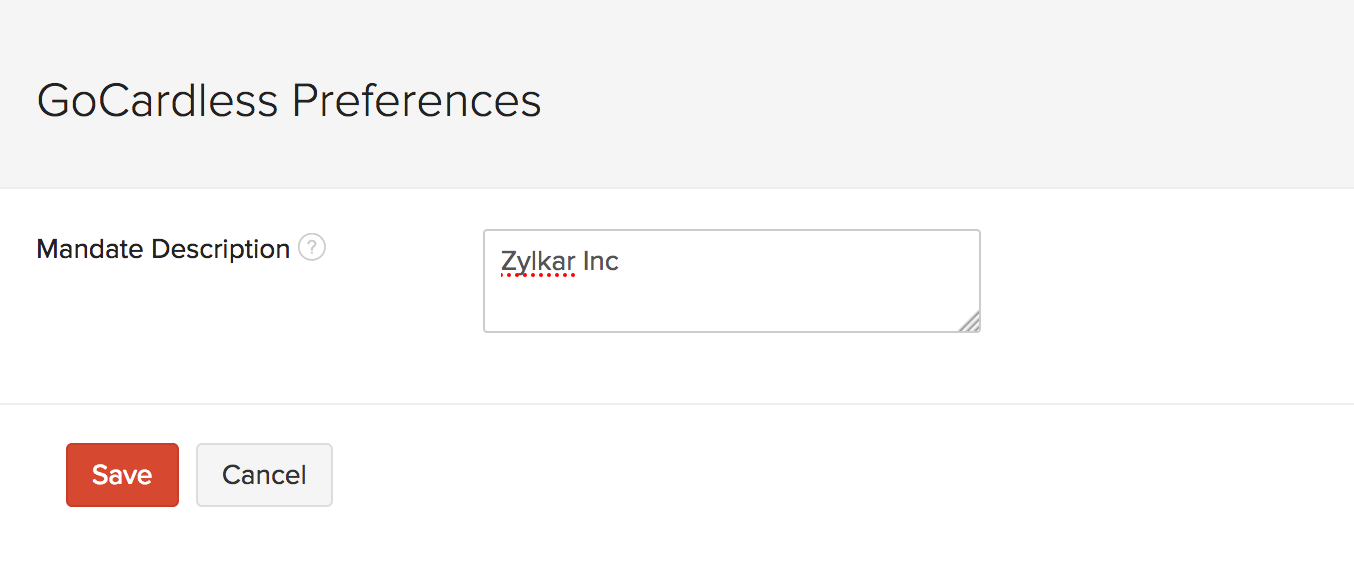Click the misspelled word Zylkar
Image resolution: width=1354 pixels, height=574 pixels.
[x=538, y=262]
